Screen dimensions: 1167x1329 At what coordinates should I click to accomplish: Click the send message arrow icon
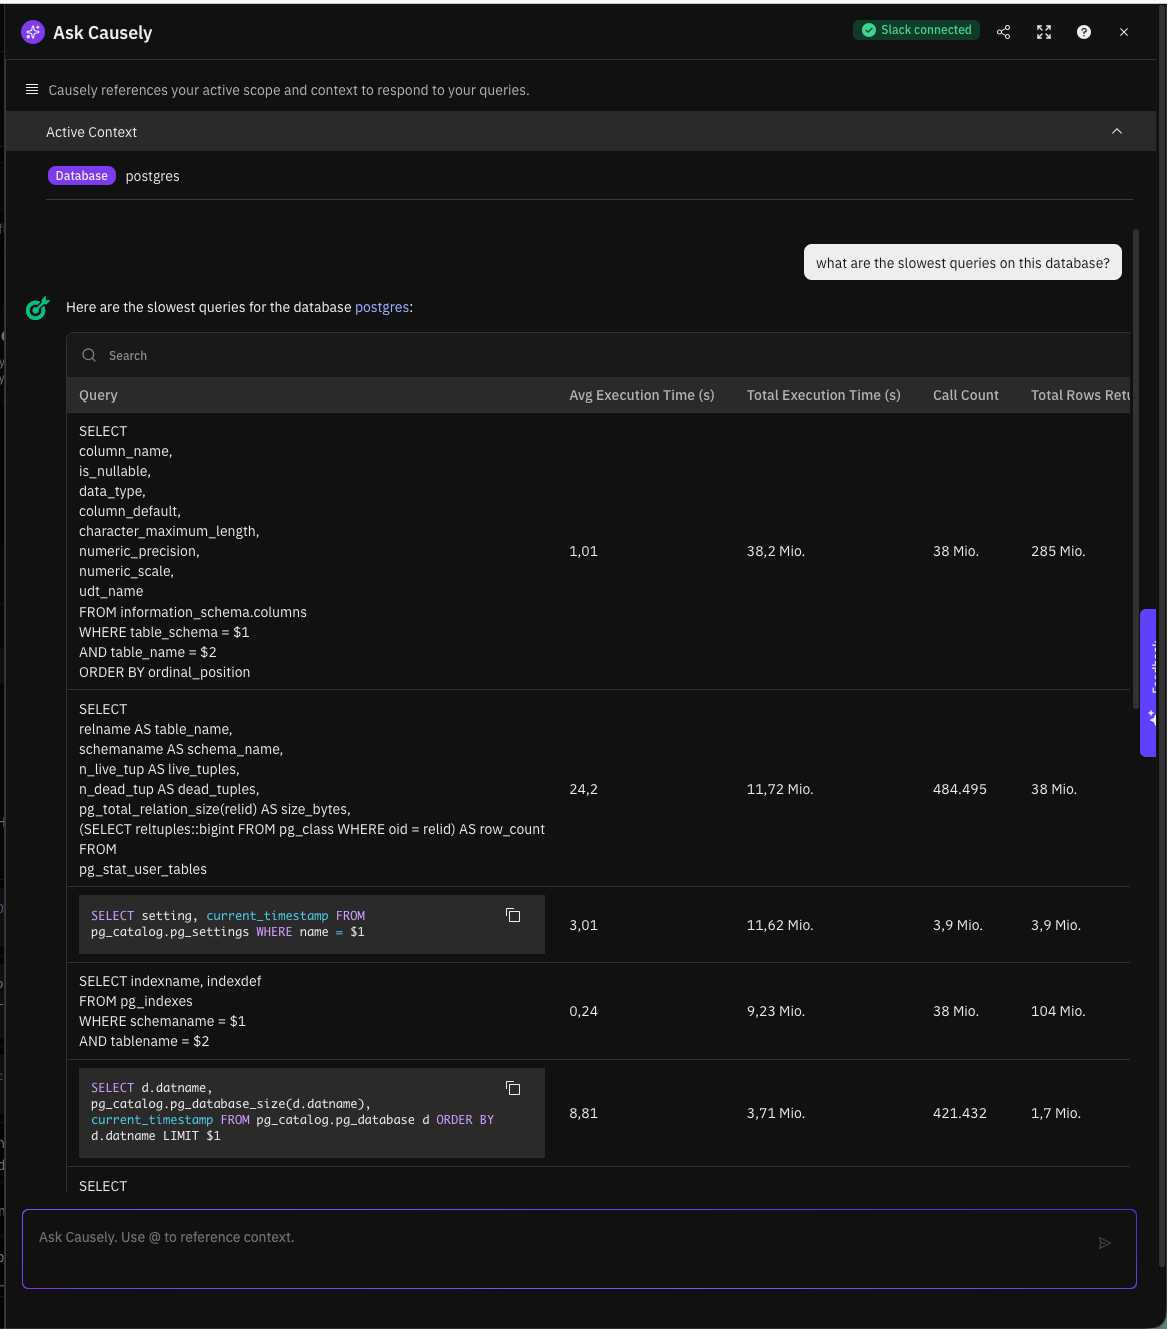(x=1105, y=1243)
